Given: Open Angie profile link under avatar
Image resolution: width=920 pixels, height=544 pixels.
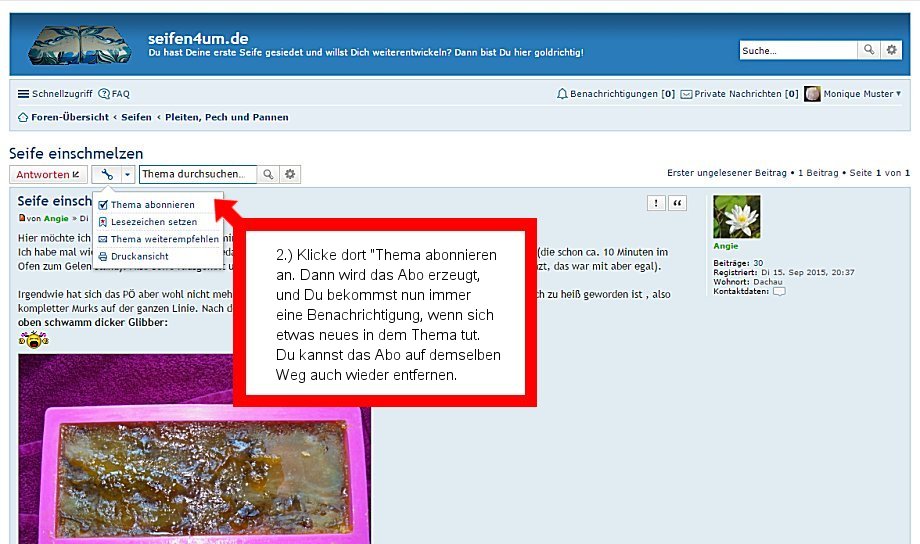Looking at the screenshot, I should click(x=726, y=246).
